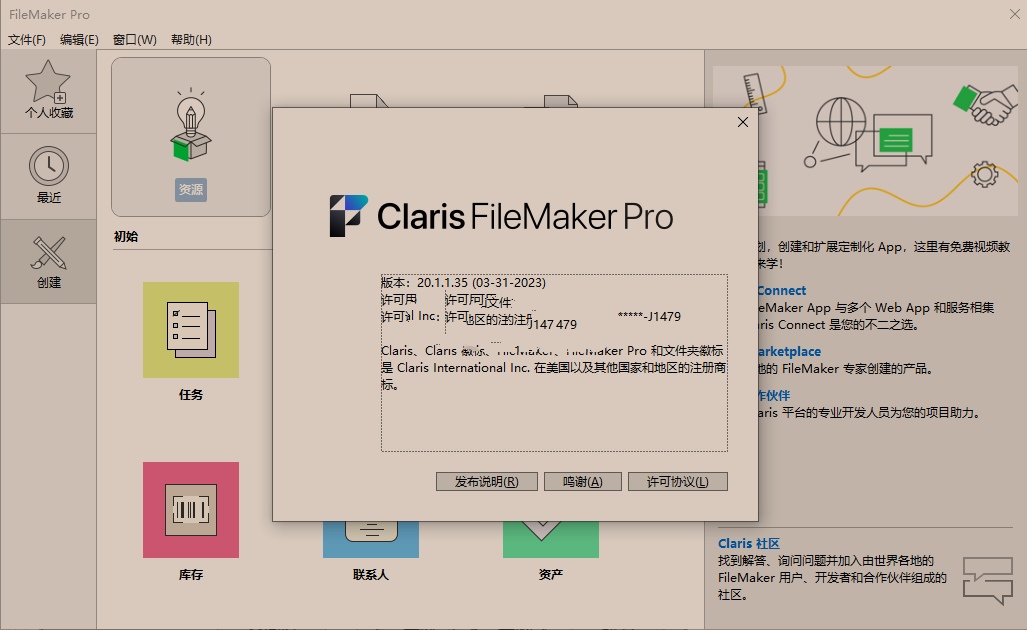Click the 初始 section heading

point(126,236)
